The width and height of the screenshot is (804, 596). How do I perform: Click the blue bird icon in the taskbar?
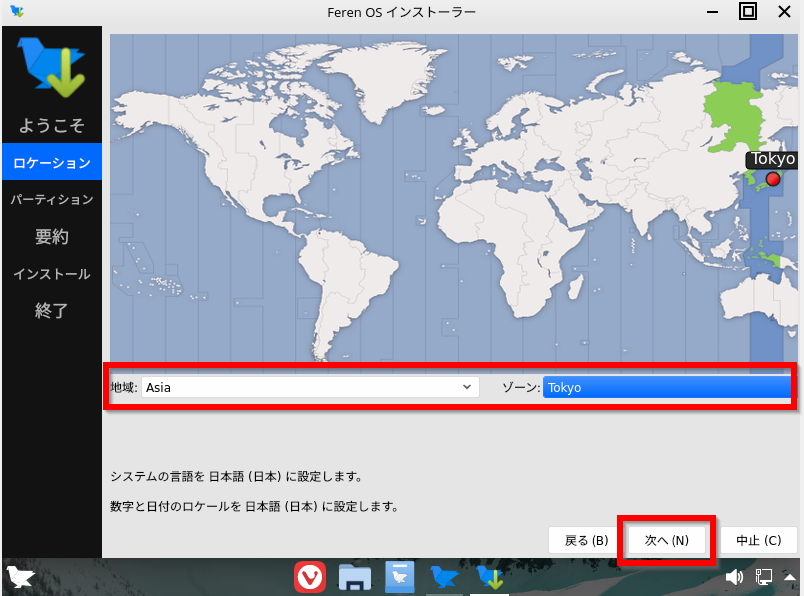(444, 577)
